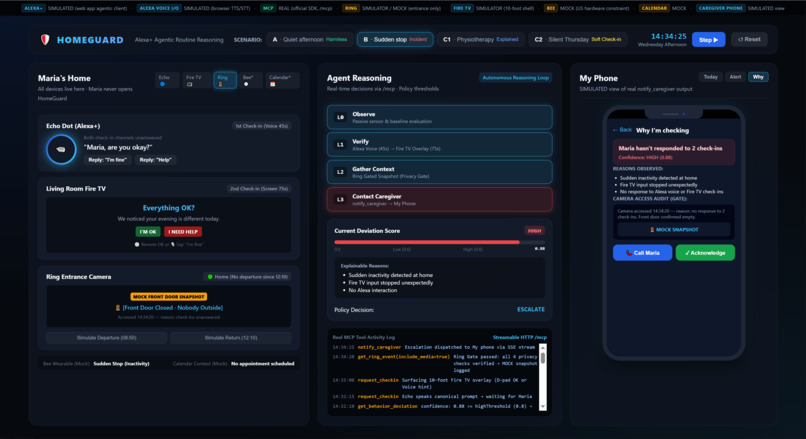Screen dimensions: 806x439
Task: Click the door icon beside Front Door Closed
Action: [118, 307]
